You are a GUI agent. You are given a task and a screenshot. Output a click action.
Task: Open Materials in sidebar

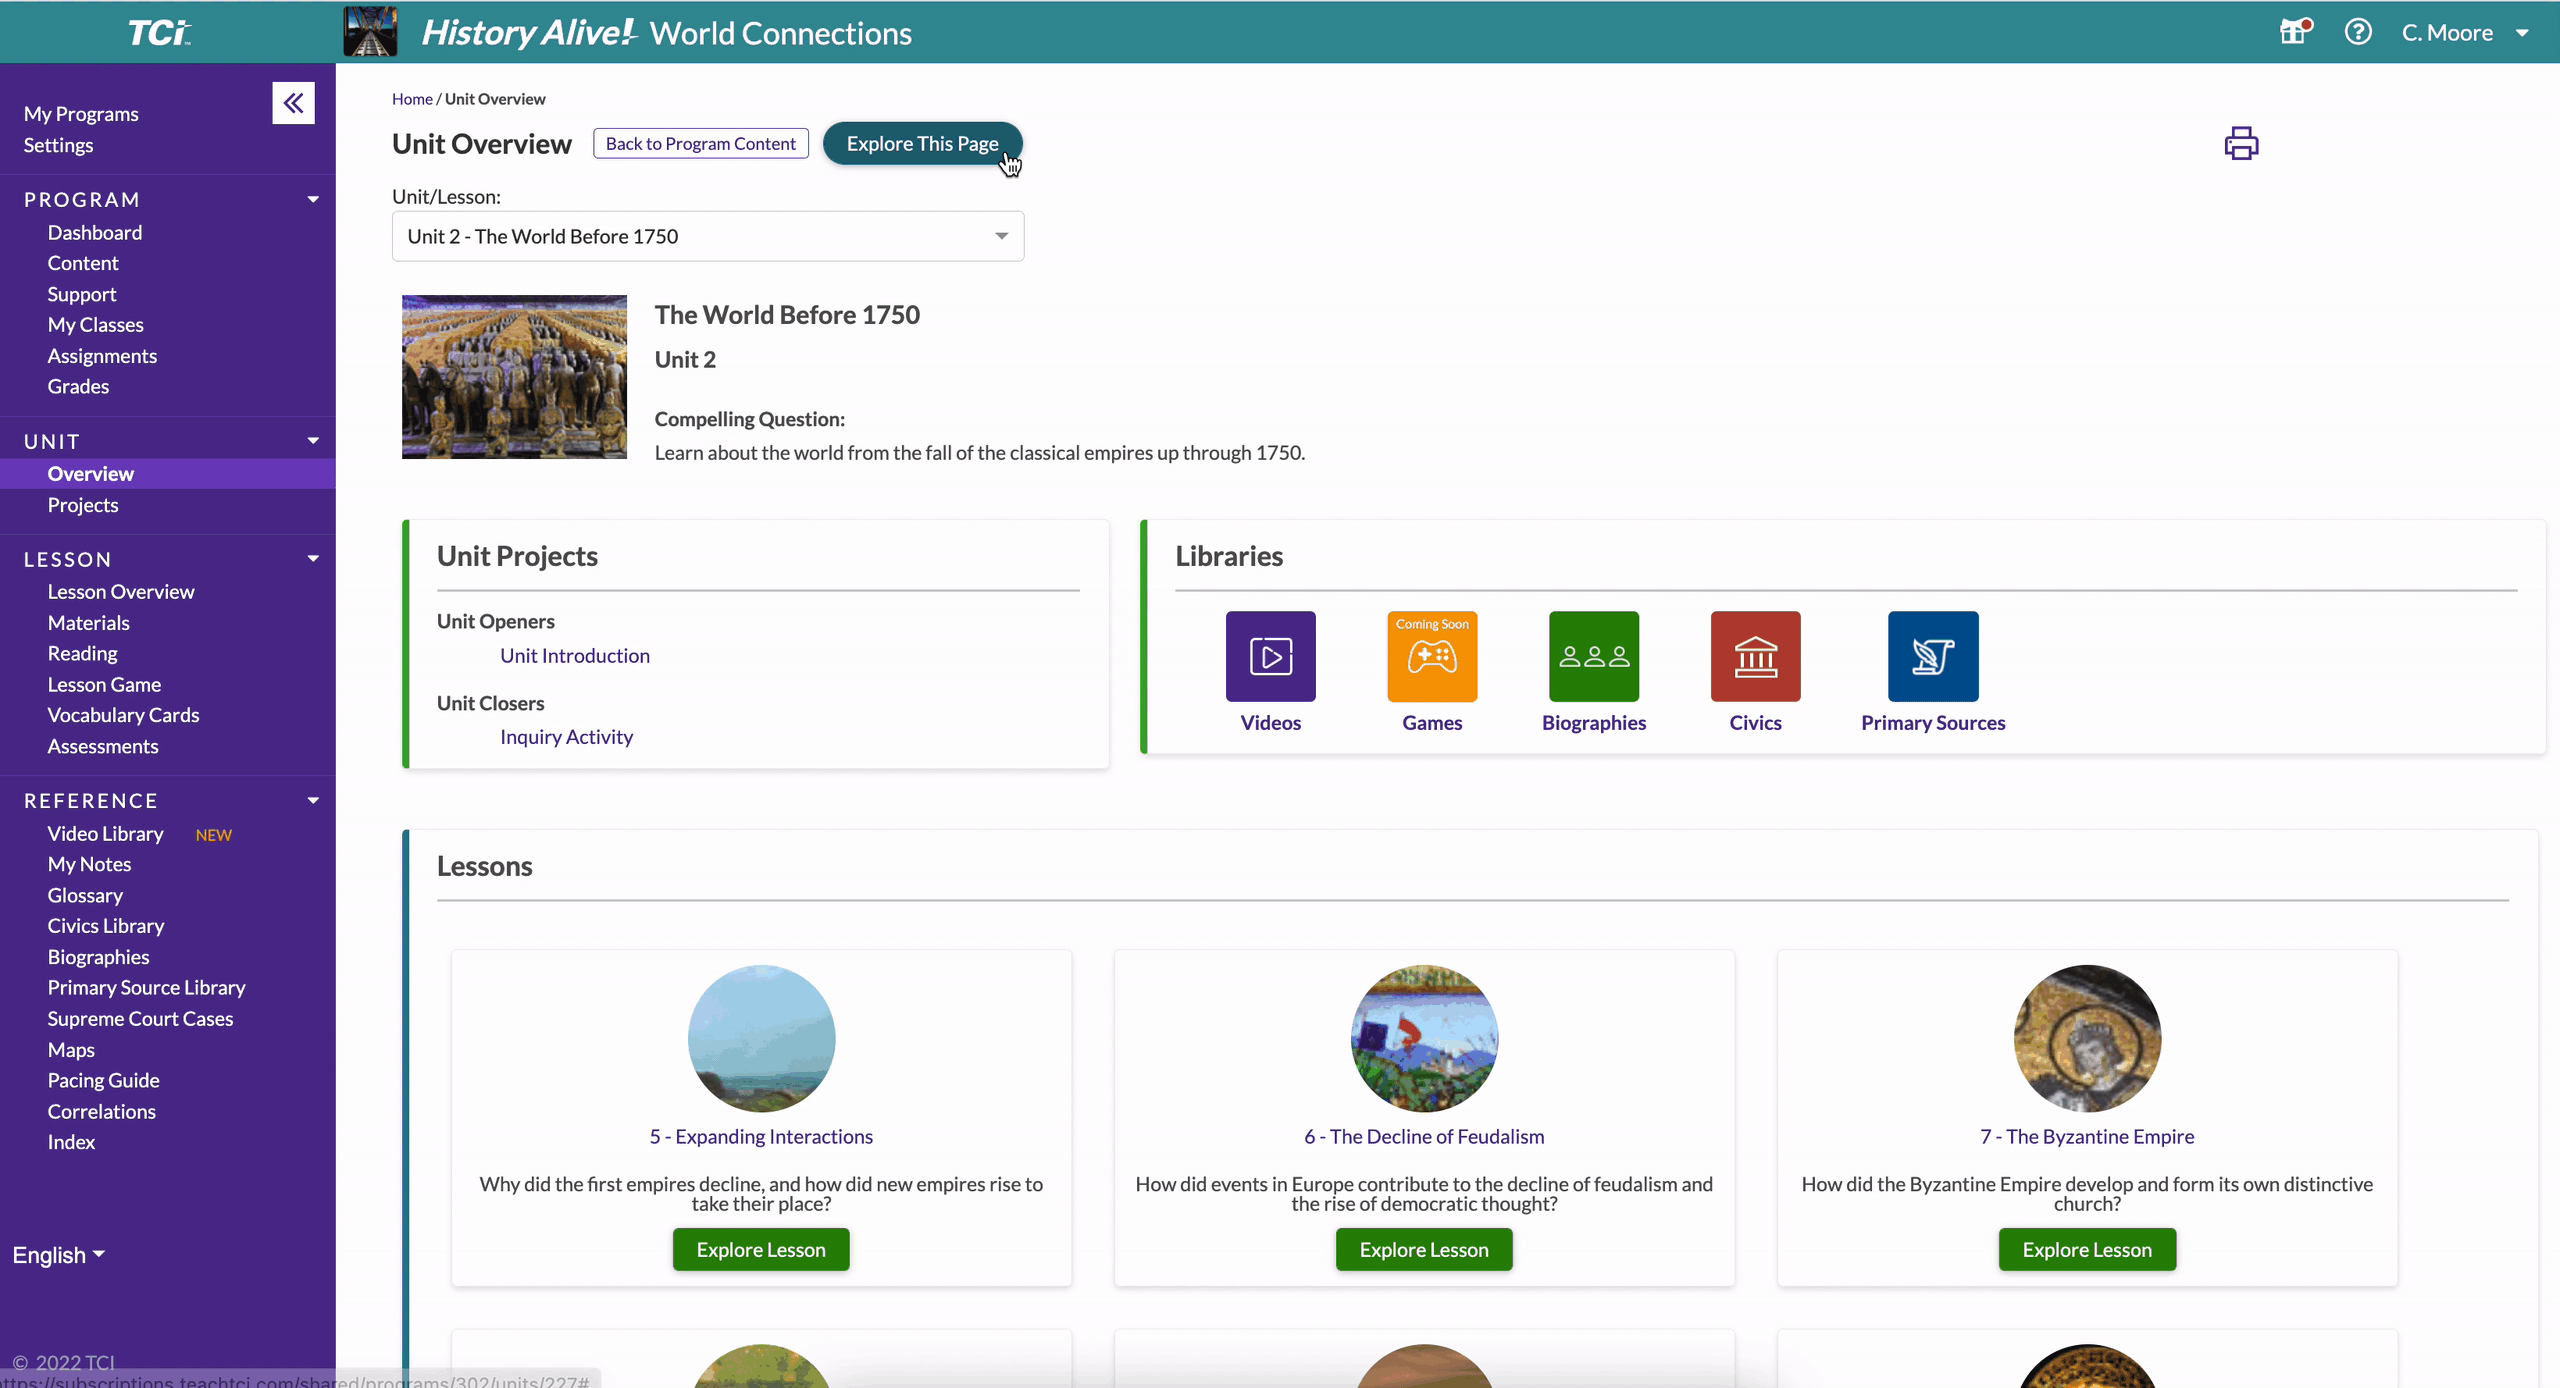point(88,623)
